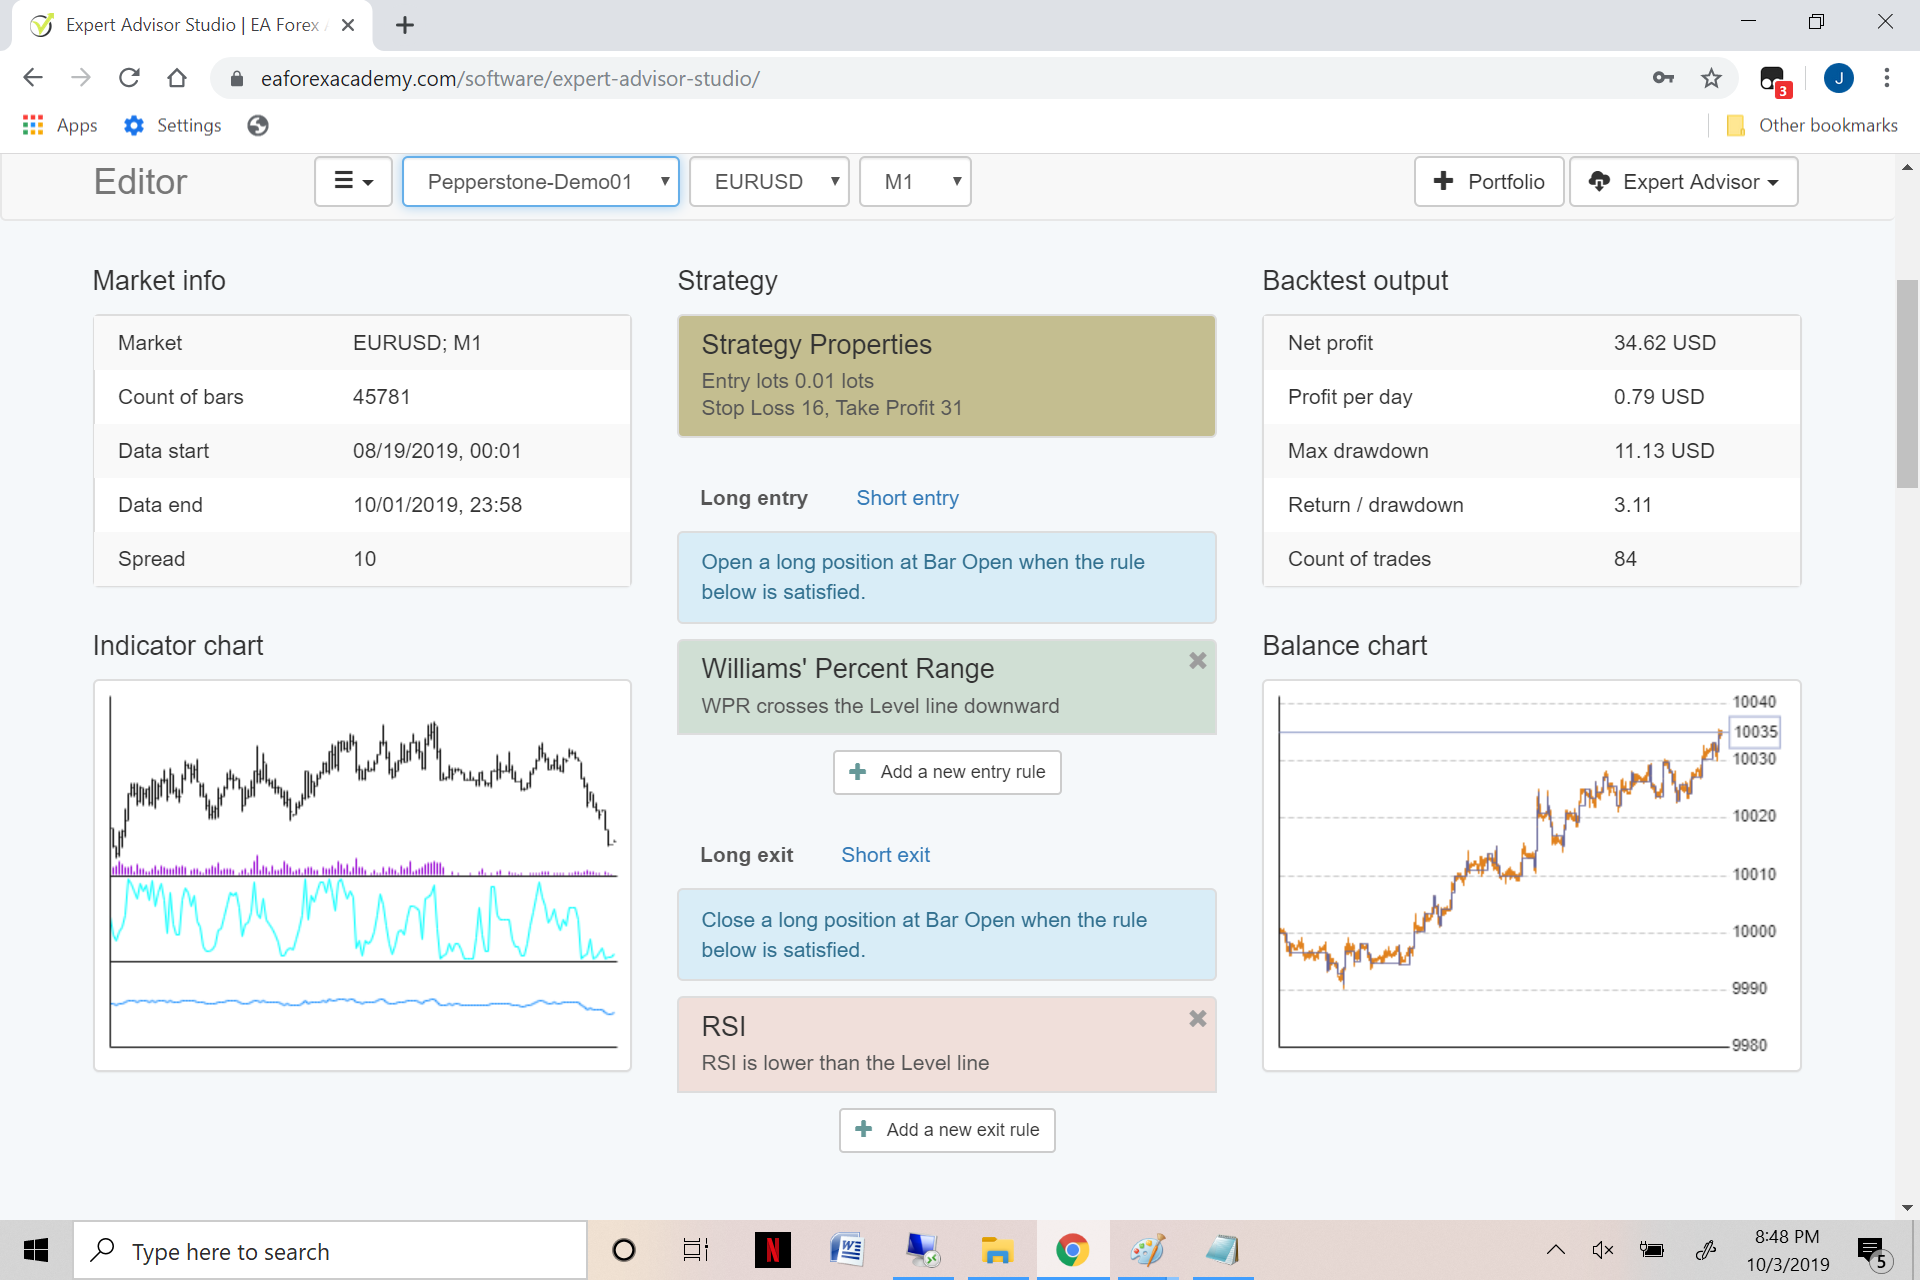Open the pen workspace tray icon
The image size is (1920, 1280).
pyautogui.click(x=1706, y=1250)
